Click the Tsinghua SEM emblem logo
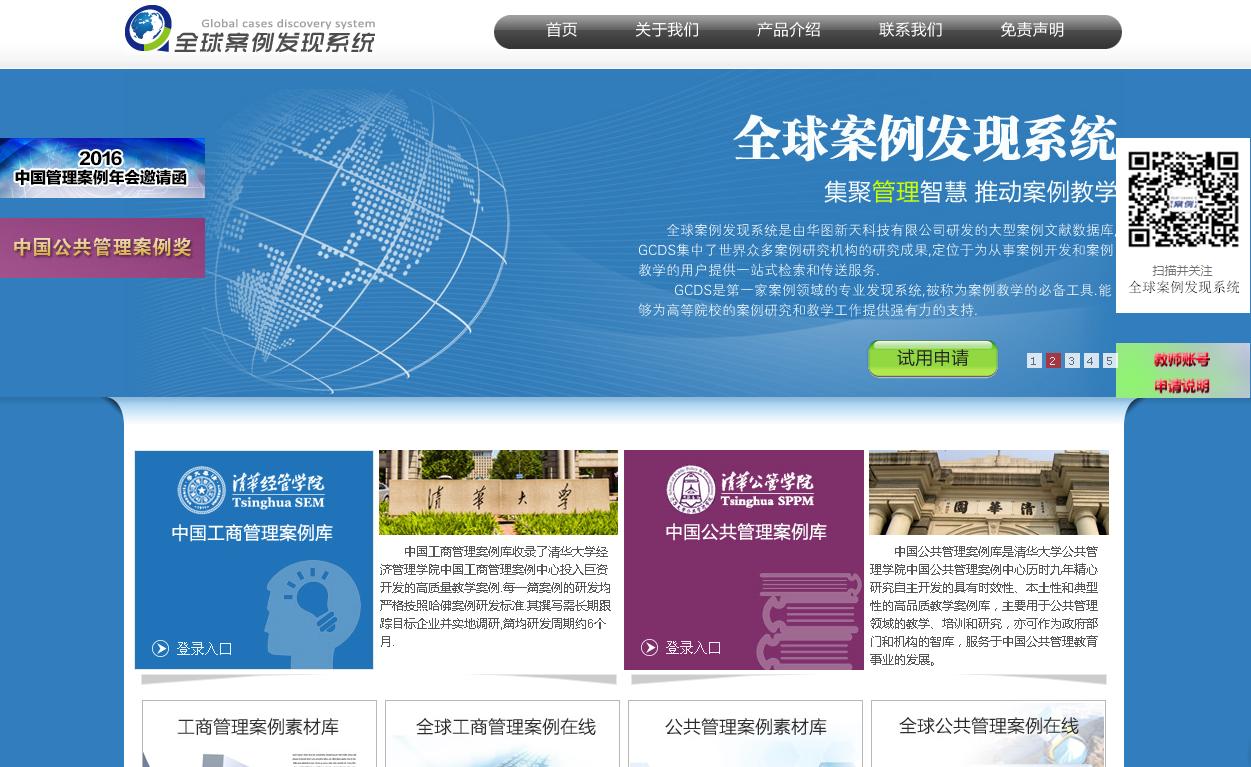Viewport: 1251px width, 767px height. point(202,491)
